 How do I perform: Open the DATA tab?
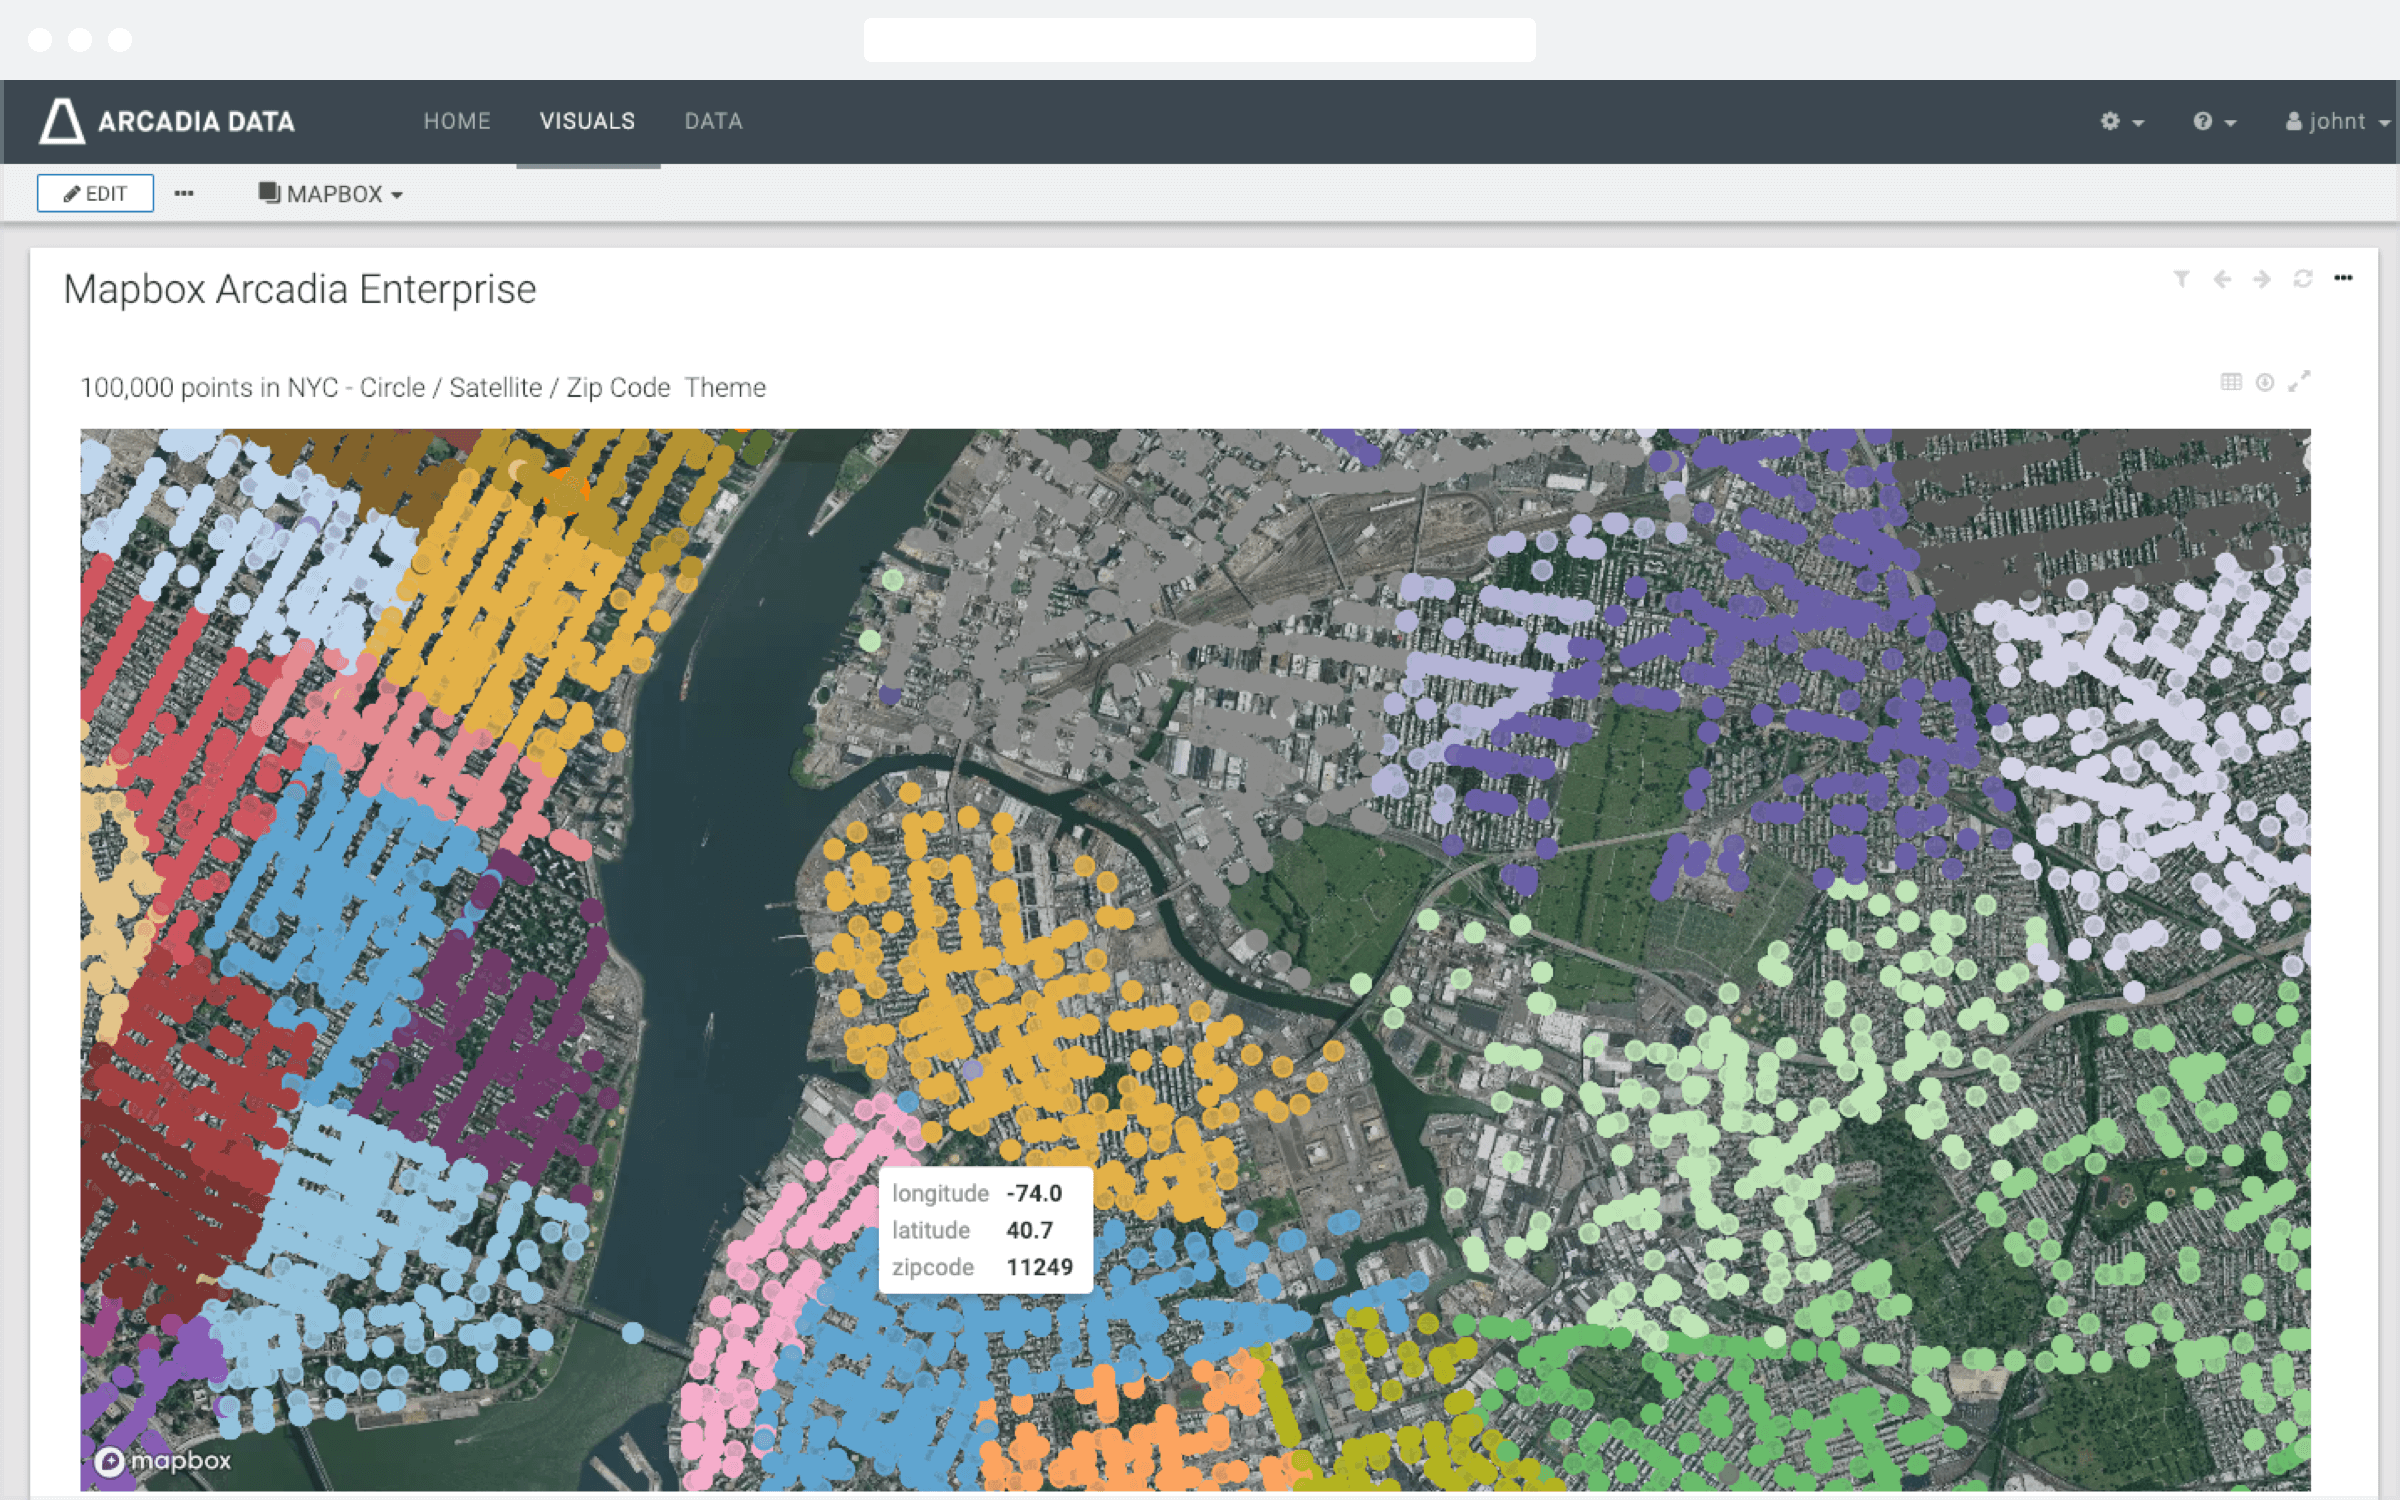(x=713, y=121)
